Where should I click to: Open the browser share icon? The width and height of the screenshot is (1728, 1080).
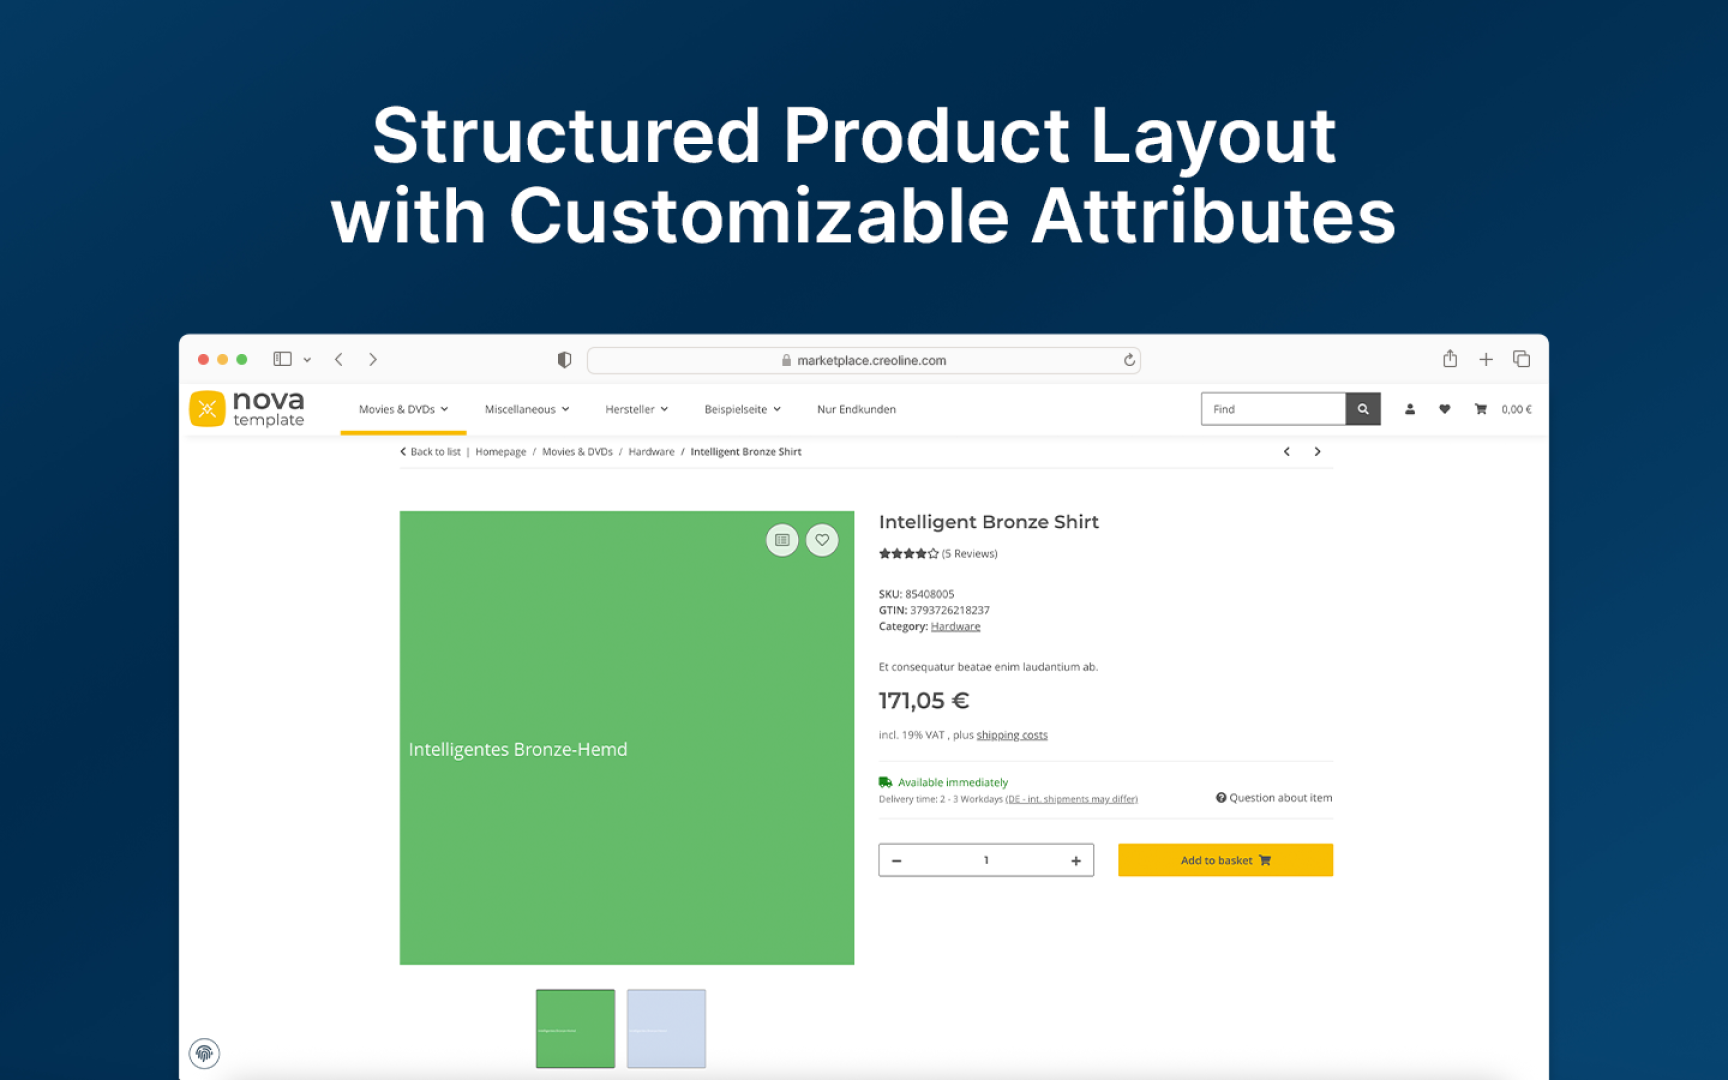point(1450,358)
